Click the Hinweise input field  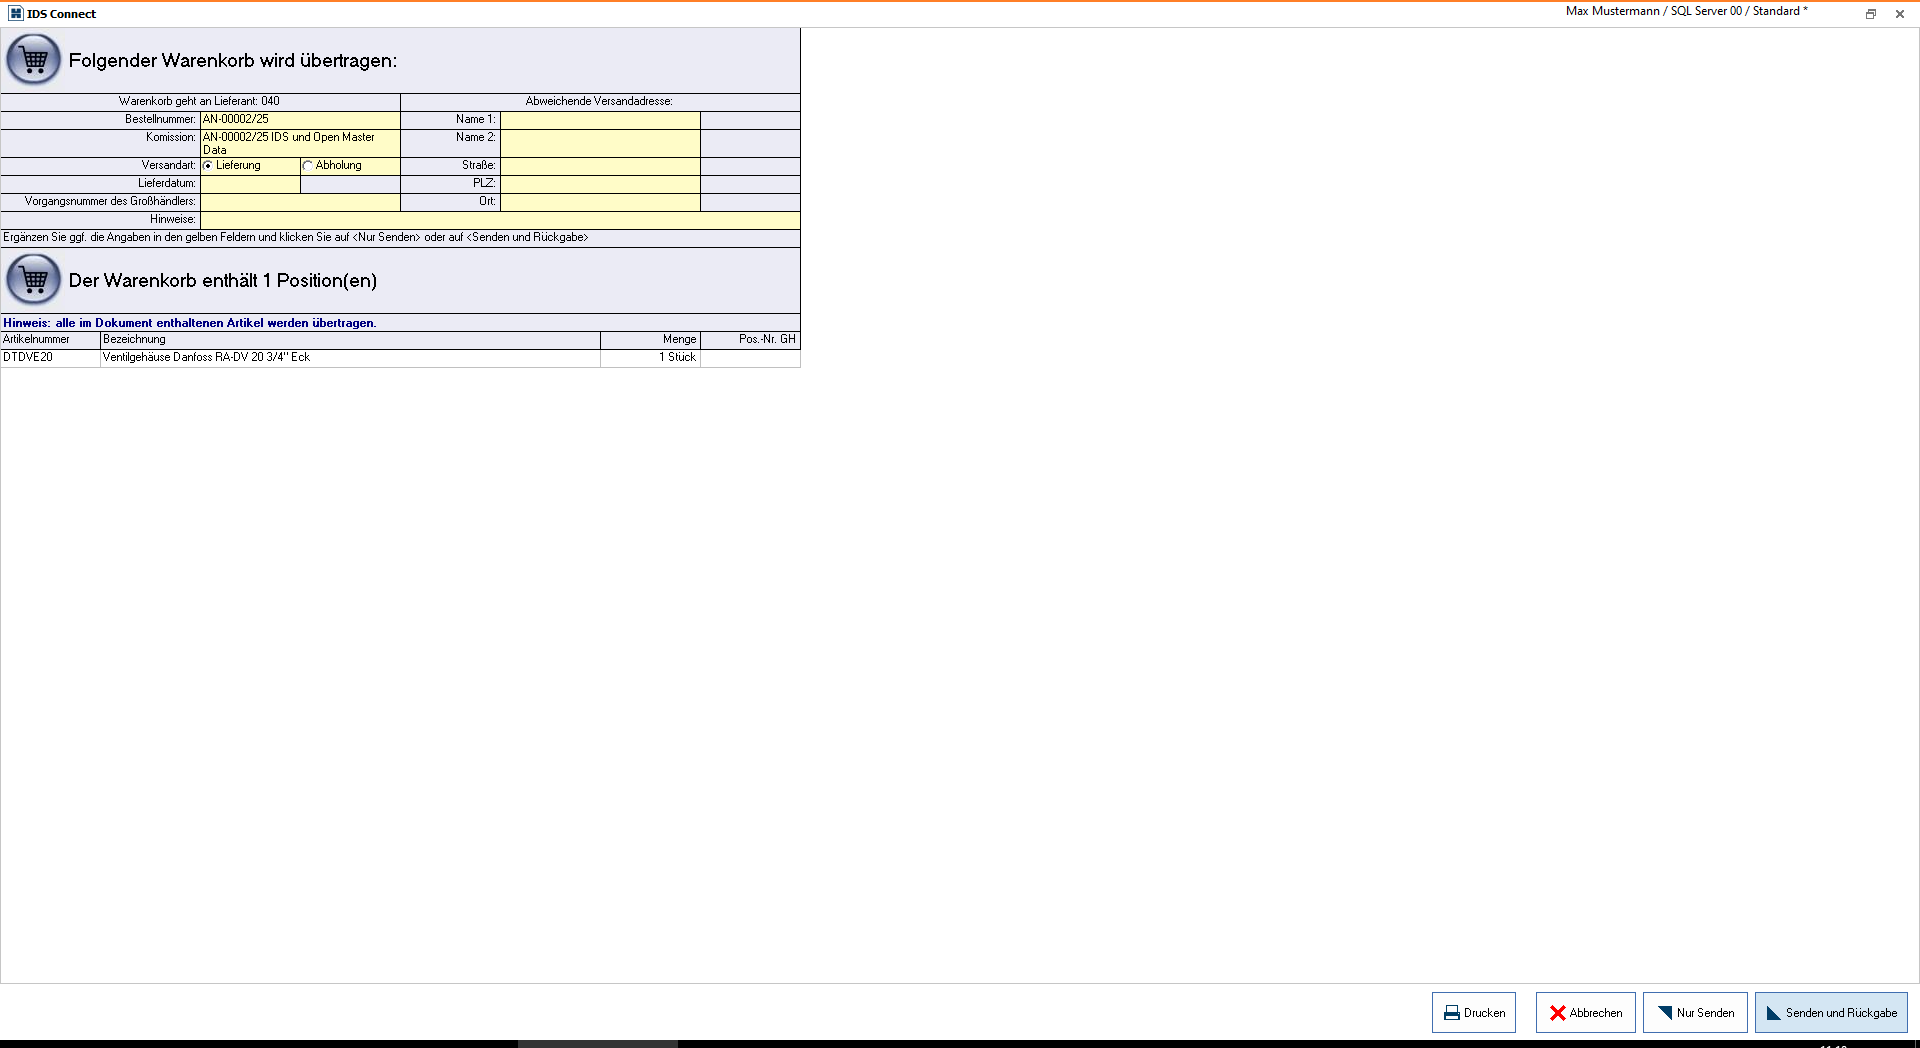(x=500, y=220)
